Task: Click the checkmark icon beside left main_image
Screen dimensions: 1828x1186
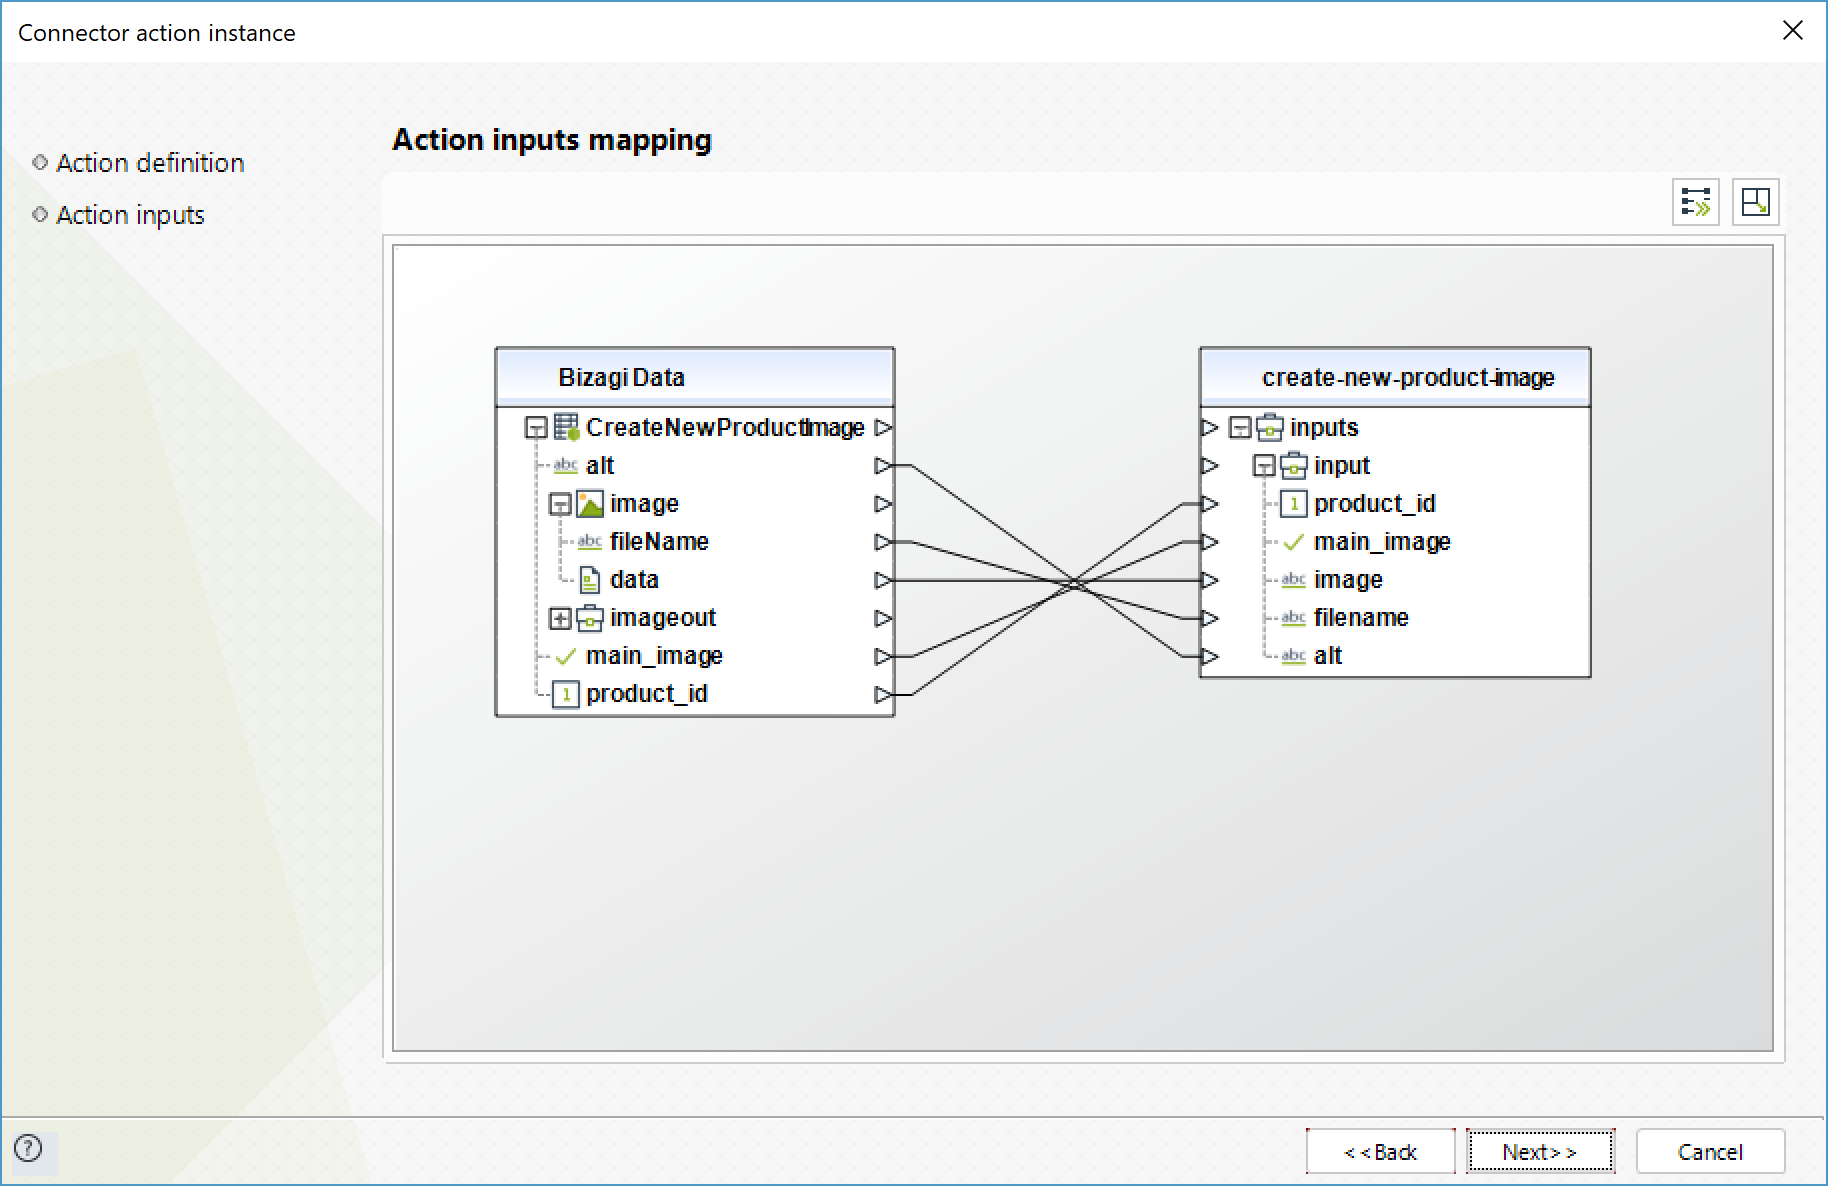Action: (x=566, y=656)
